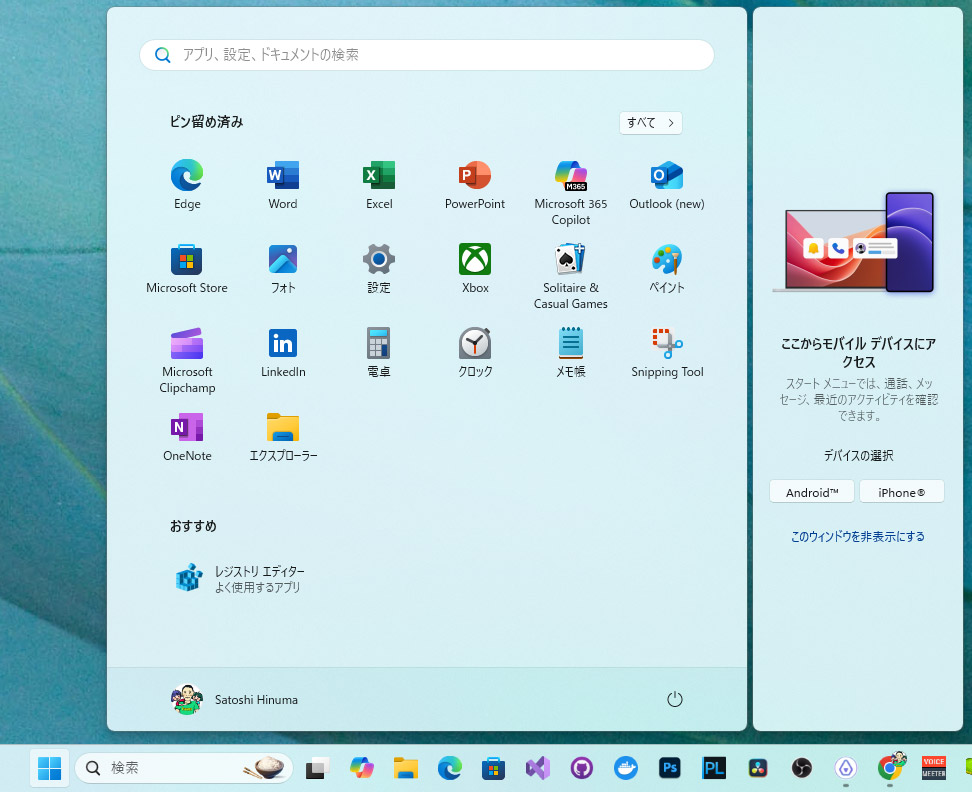This screenshot has height=792, width=972.
Task: Select the Android™ device button
Action: (811, 492)
